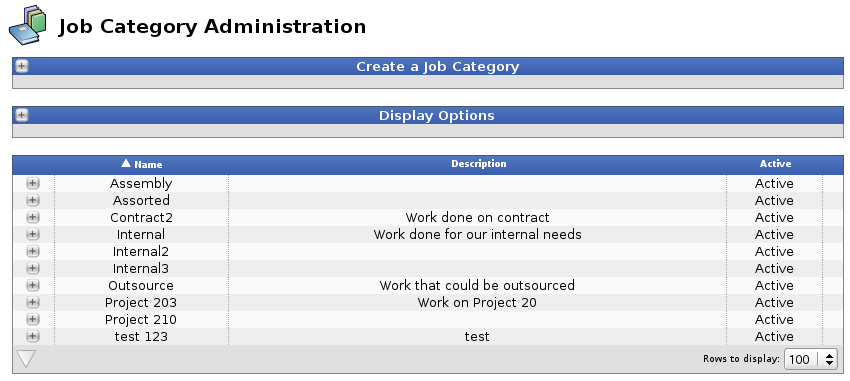Expand the test 123 row plus icon

(x=33, y=336)
